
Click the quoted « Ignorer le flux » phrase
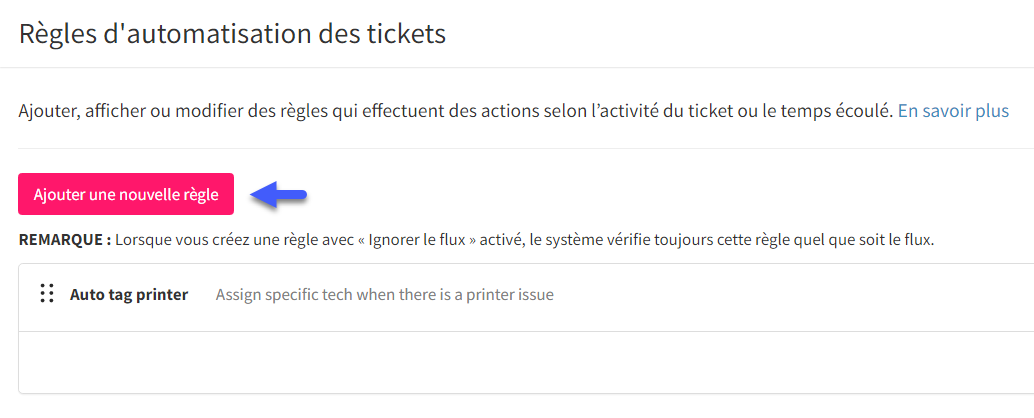(x=421, y=239)
